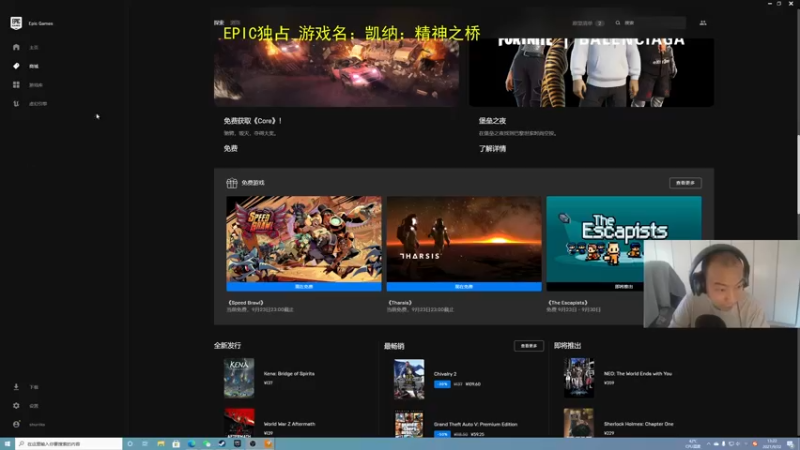This screenshot has height=450, width=800.
Task: Click 'World War Z Aftermath' title
Action: tap(289, 424)
